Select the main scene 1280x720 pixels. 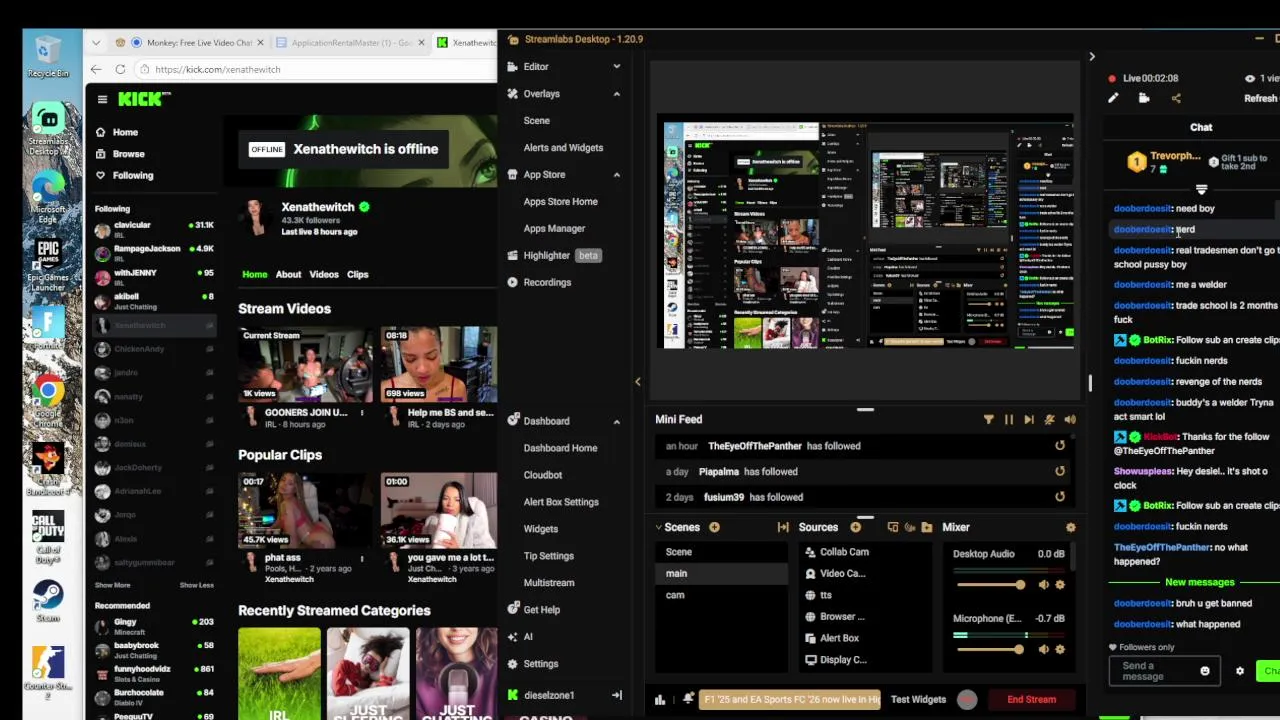722,573
